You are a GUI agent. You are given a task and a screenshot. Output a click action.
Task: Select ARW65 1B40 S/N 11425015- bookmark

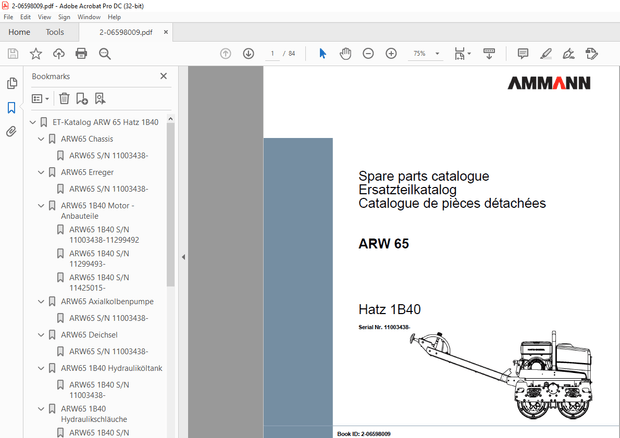(99, 283)
